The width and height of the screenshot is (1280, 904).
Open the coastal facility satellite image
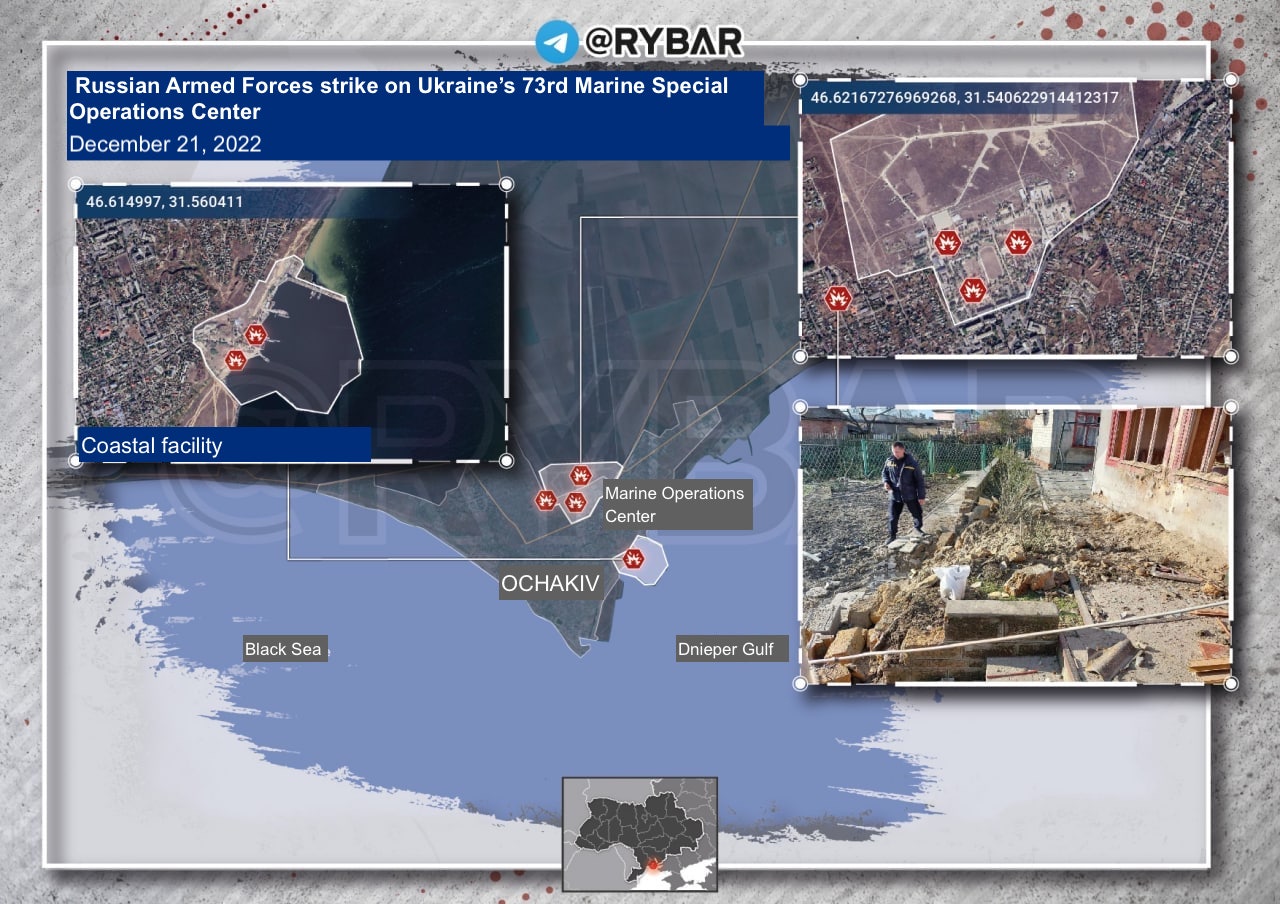click(x=291, y=322)
